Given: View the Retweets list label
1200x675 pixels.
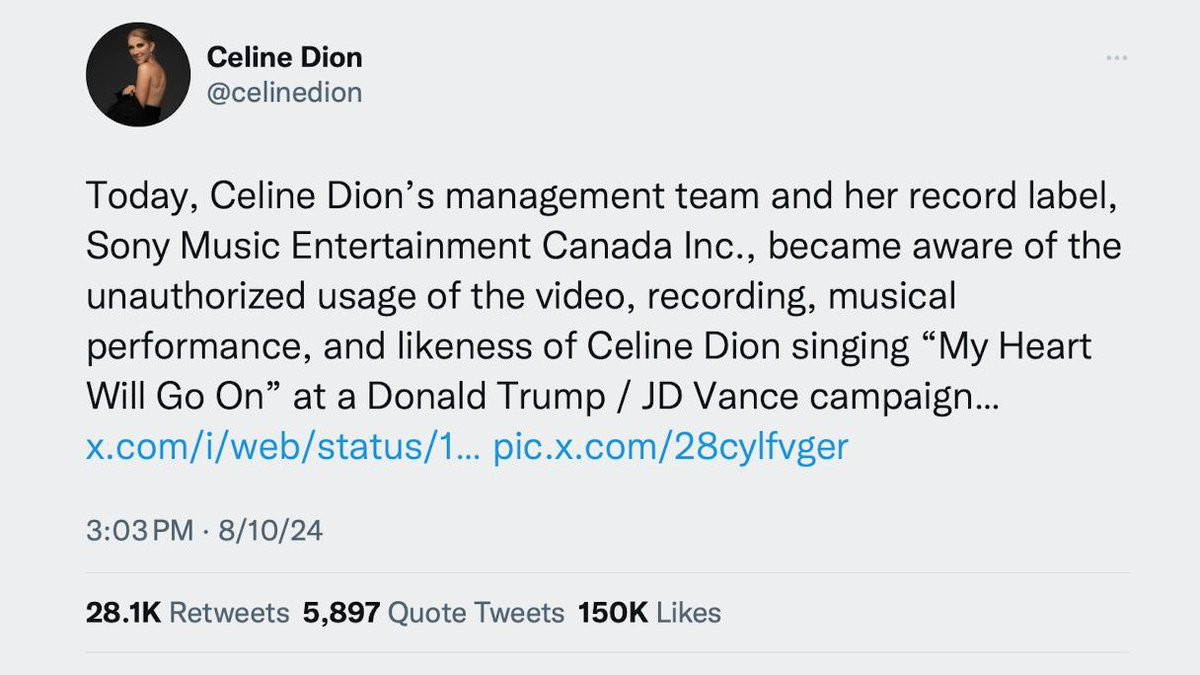Looking at the screenshot, I should (230, 612).
